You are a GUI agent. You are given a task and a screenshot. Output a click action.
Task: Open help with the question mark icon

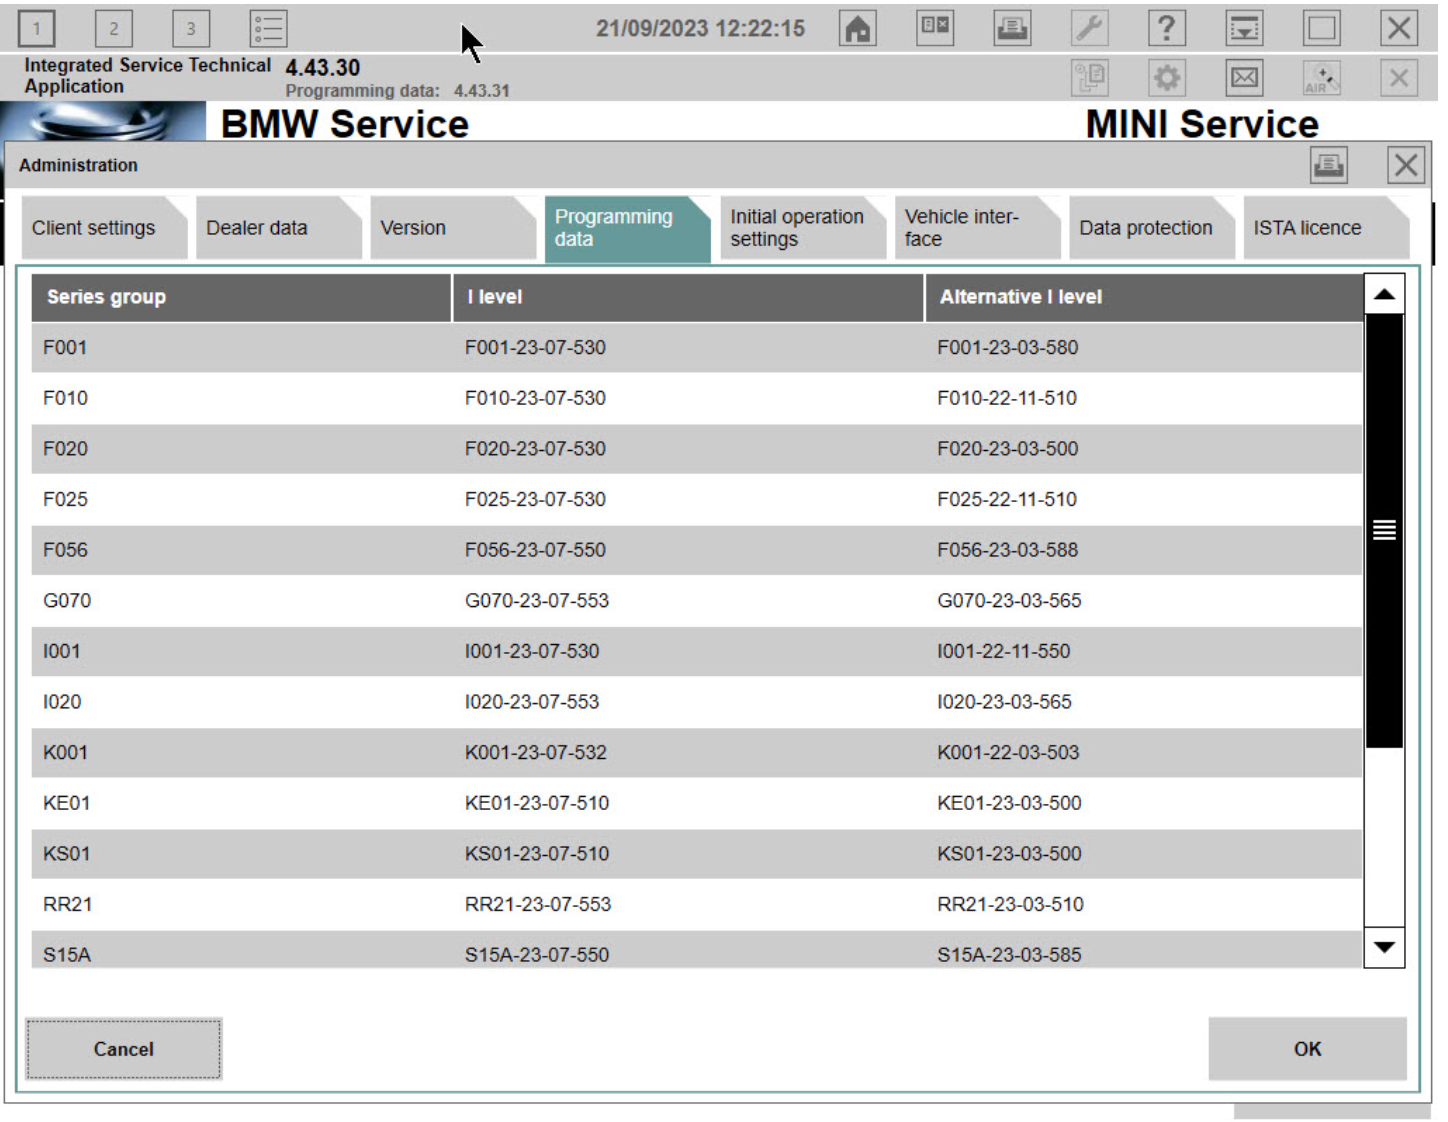click(1166, 29)
